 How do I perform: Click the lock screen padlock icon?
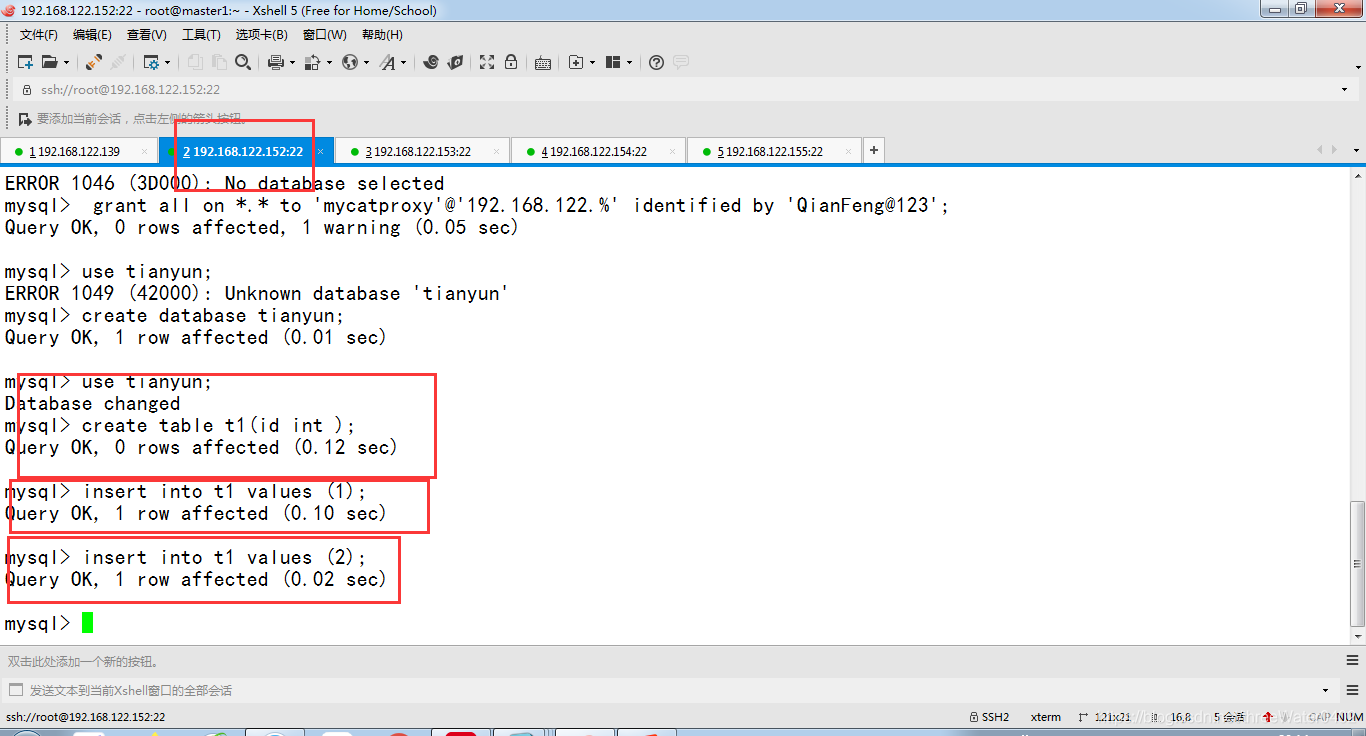click(511, 62)
